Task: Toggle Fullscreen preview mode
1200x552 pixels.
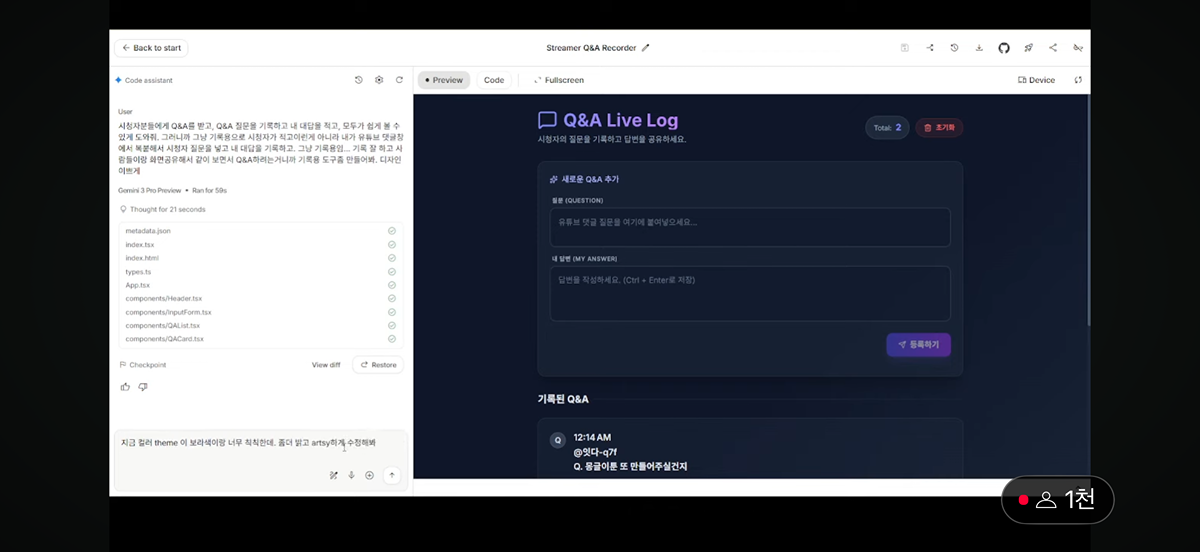Action: point(559,80)
